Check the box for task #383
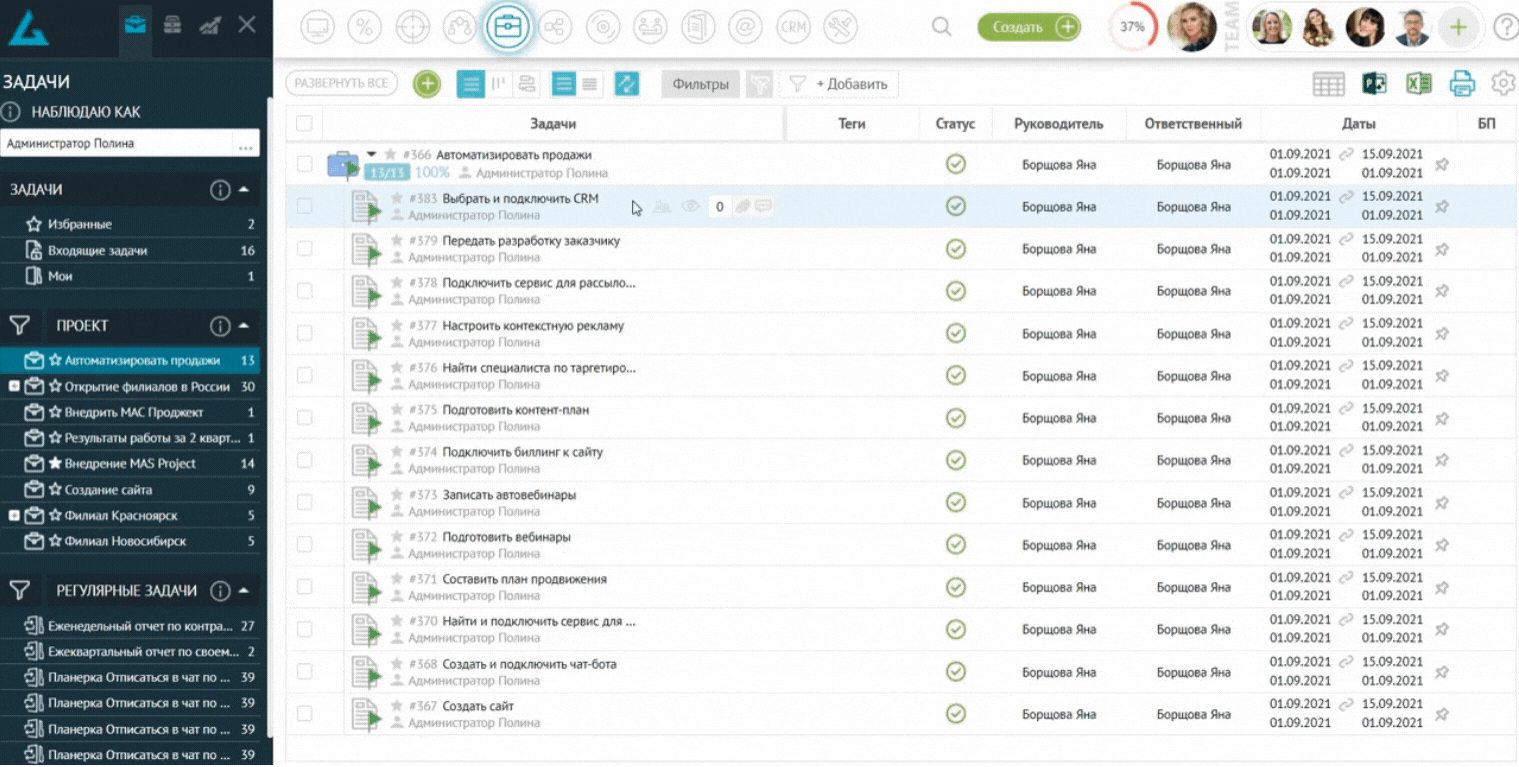 point(304,206)
